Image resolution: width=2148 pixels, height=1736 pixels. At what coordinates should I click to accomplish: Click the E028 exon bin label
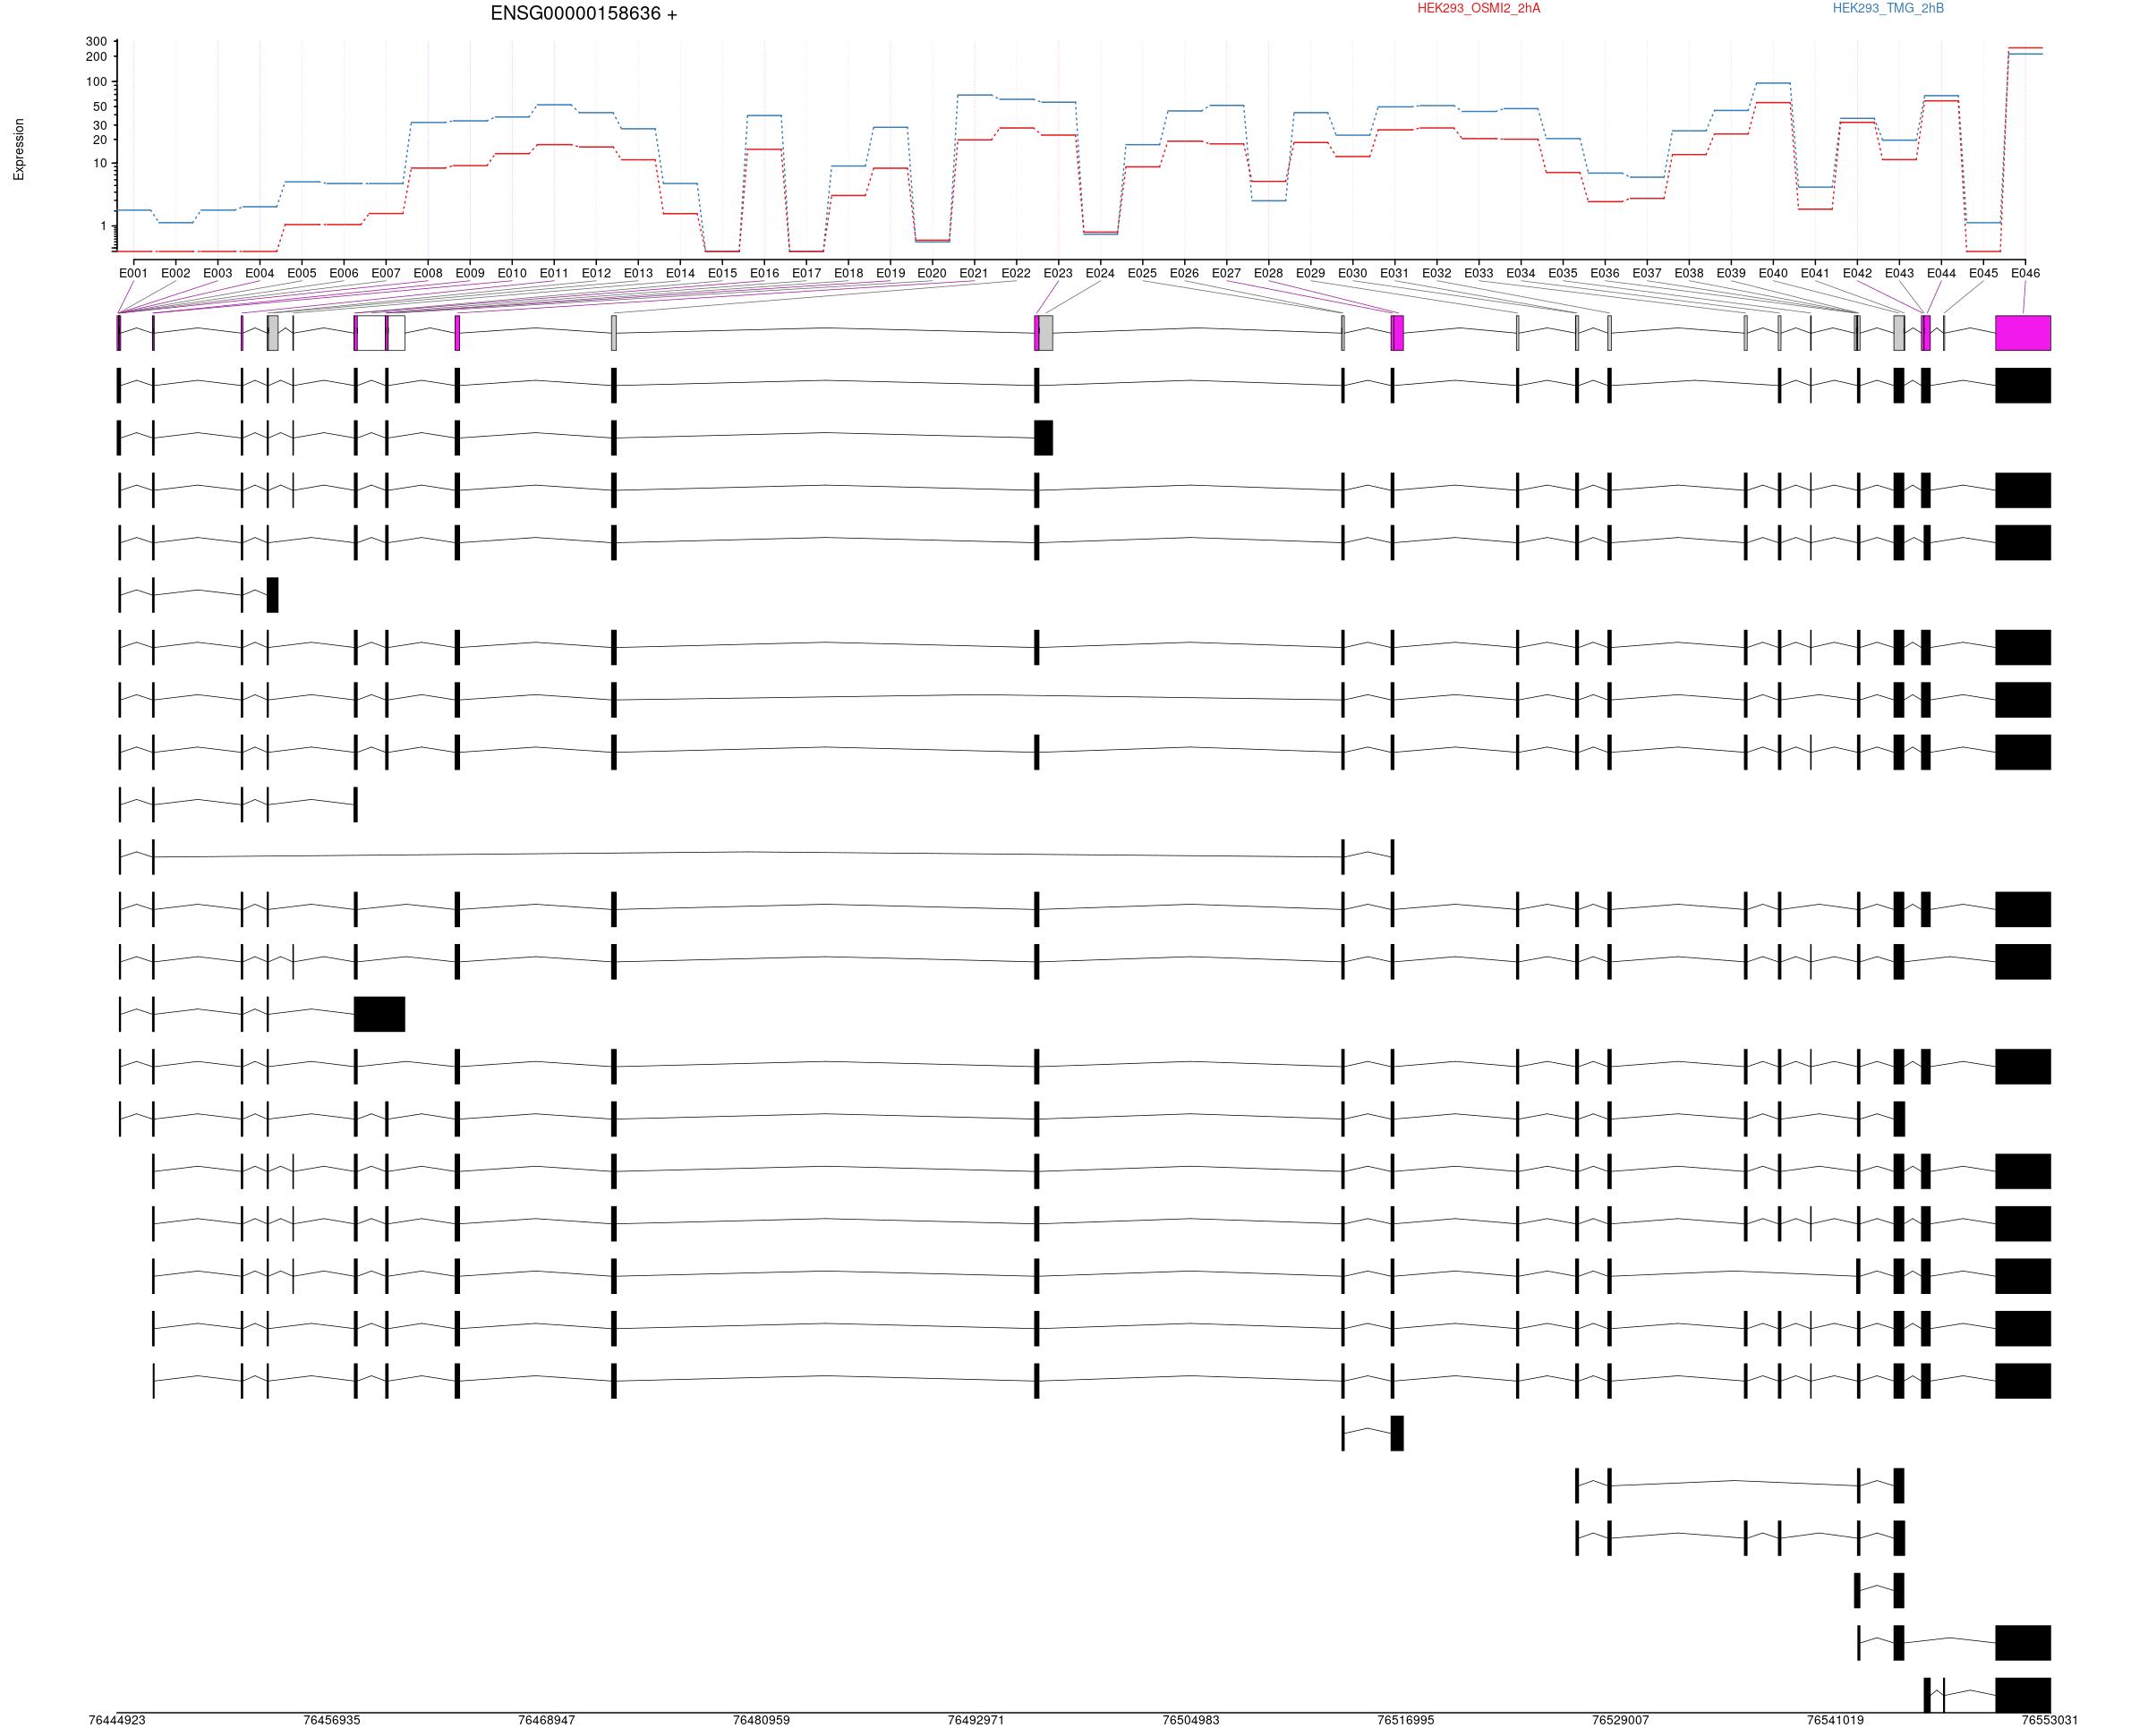tap(1268, 273)
